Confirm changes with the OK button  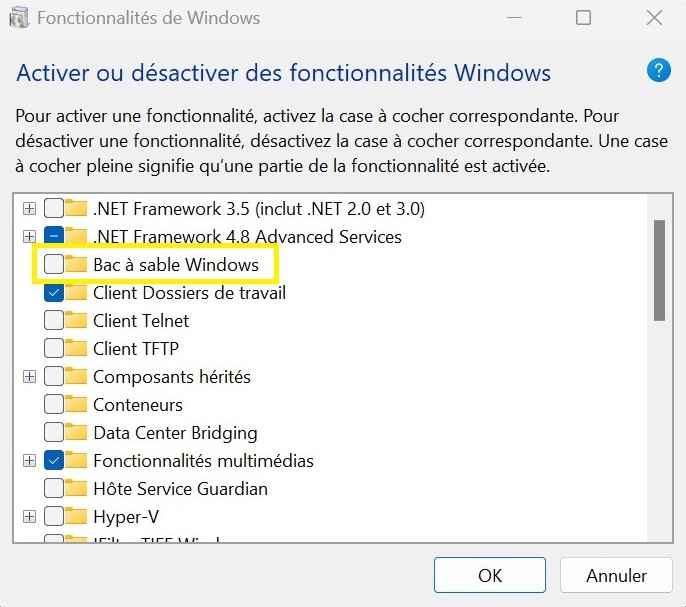click(490, 575)
